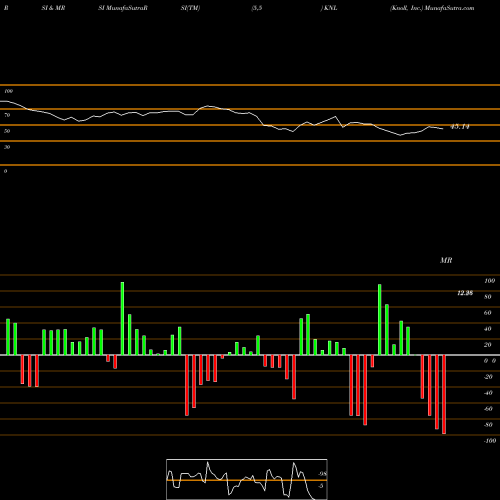Click the 50 level label on RSI axis
The image size is (500, 500).
coord(7,131)
